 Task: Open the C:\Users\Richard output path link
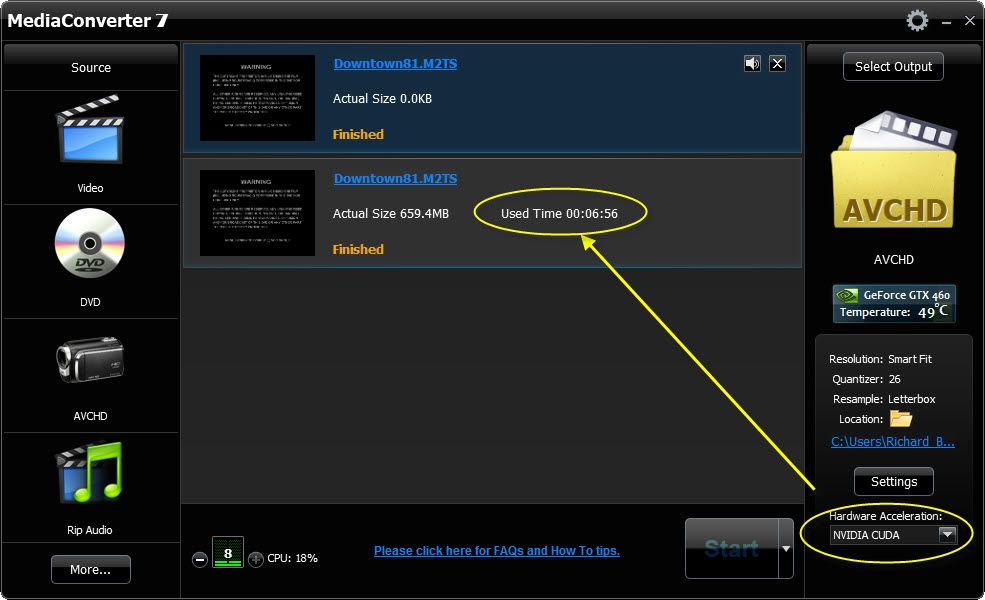893,442
